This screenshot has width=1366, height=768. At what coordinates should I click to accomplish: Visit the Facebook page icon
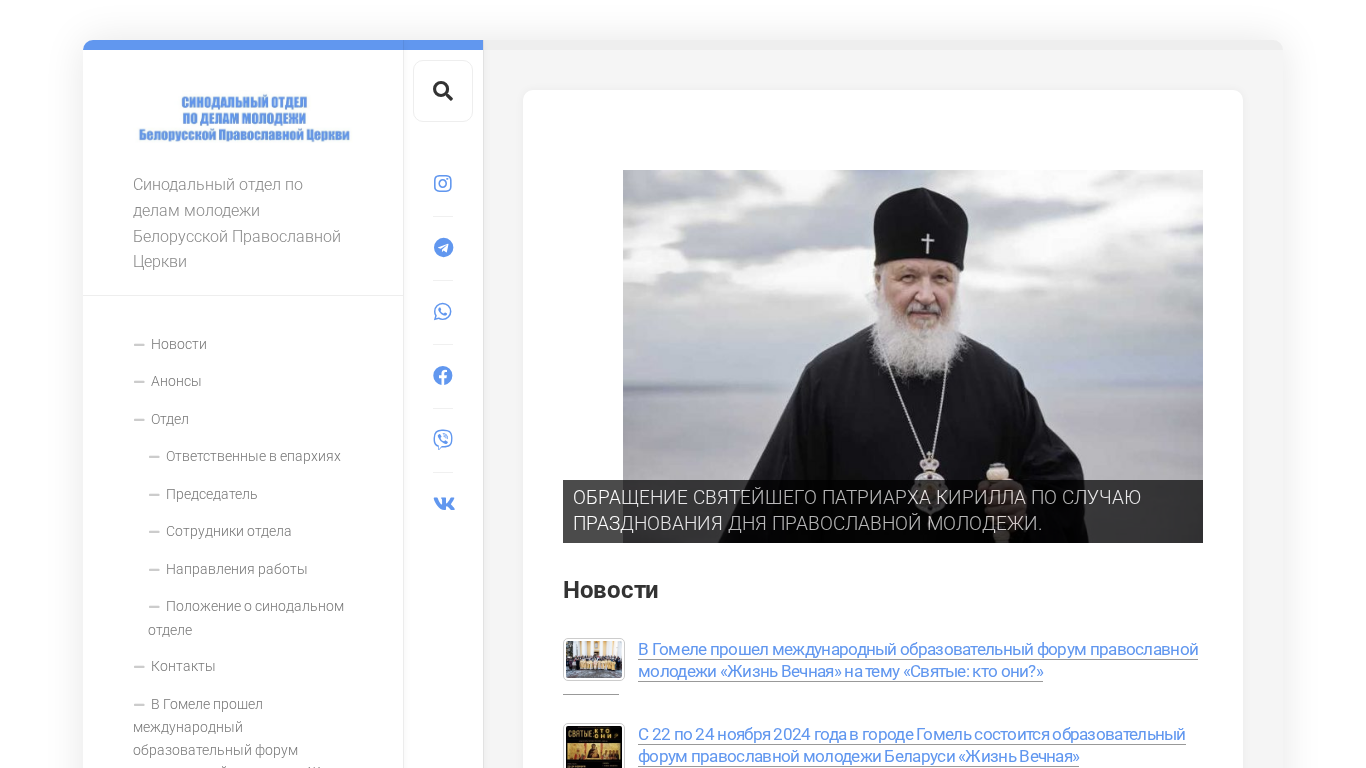click(443, 376)
